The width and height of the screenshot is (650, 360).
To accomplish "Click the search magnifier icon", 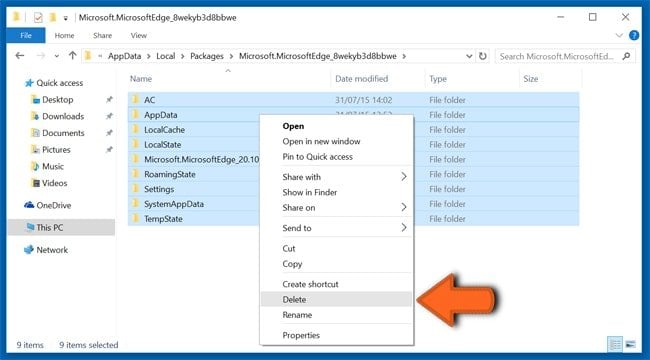I will pos(626,56).
